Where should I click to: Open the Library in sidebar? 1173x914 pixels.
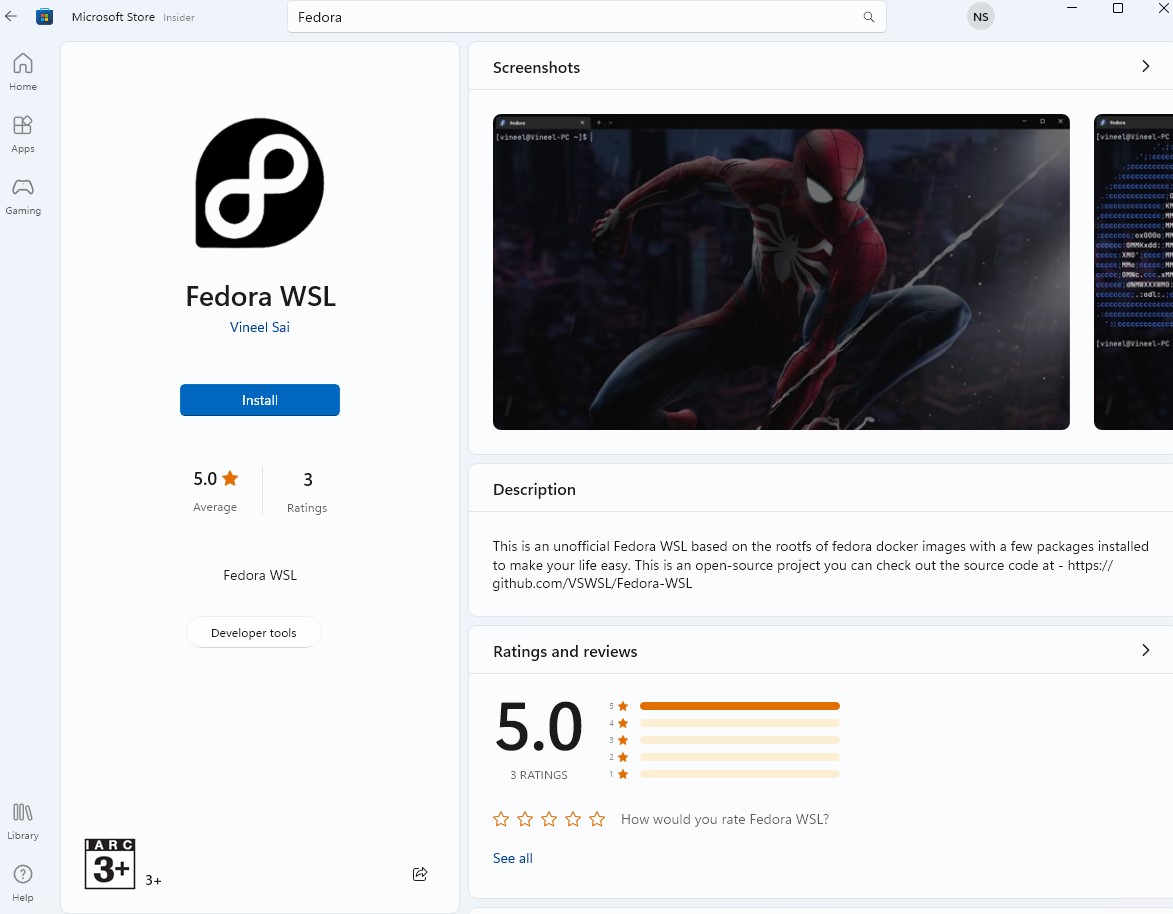[23, 821]
